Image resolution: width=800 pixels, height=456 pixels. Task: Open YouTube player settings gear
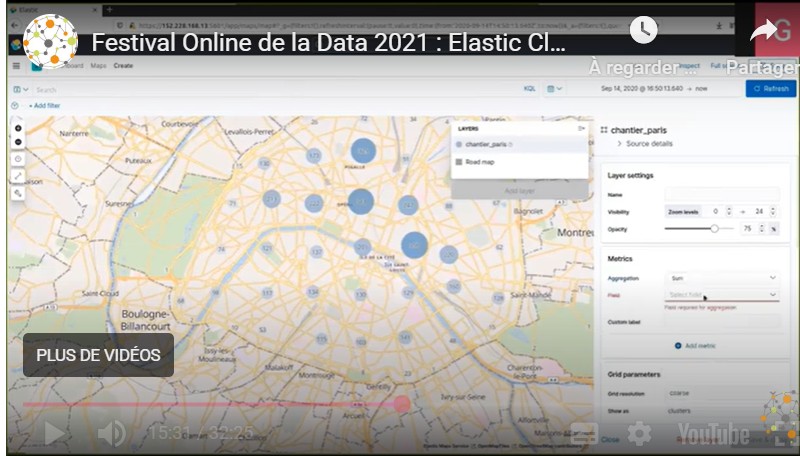639,433
